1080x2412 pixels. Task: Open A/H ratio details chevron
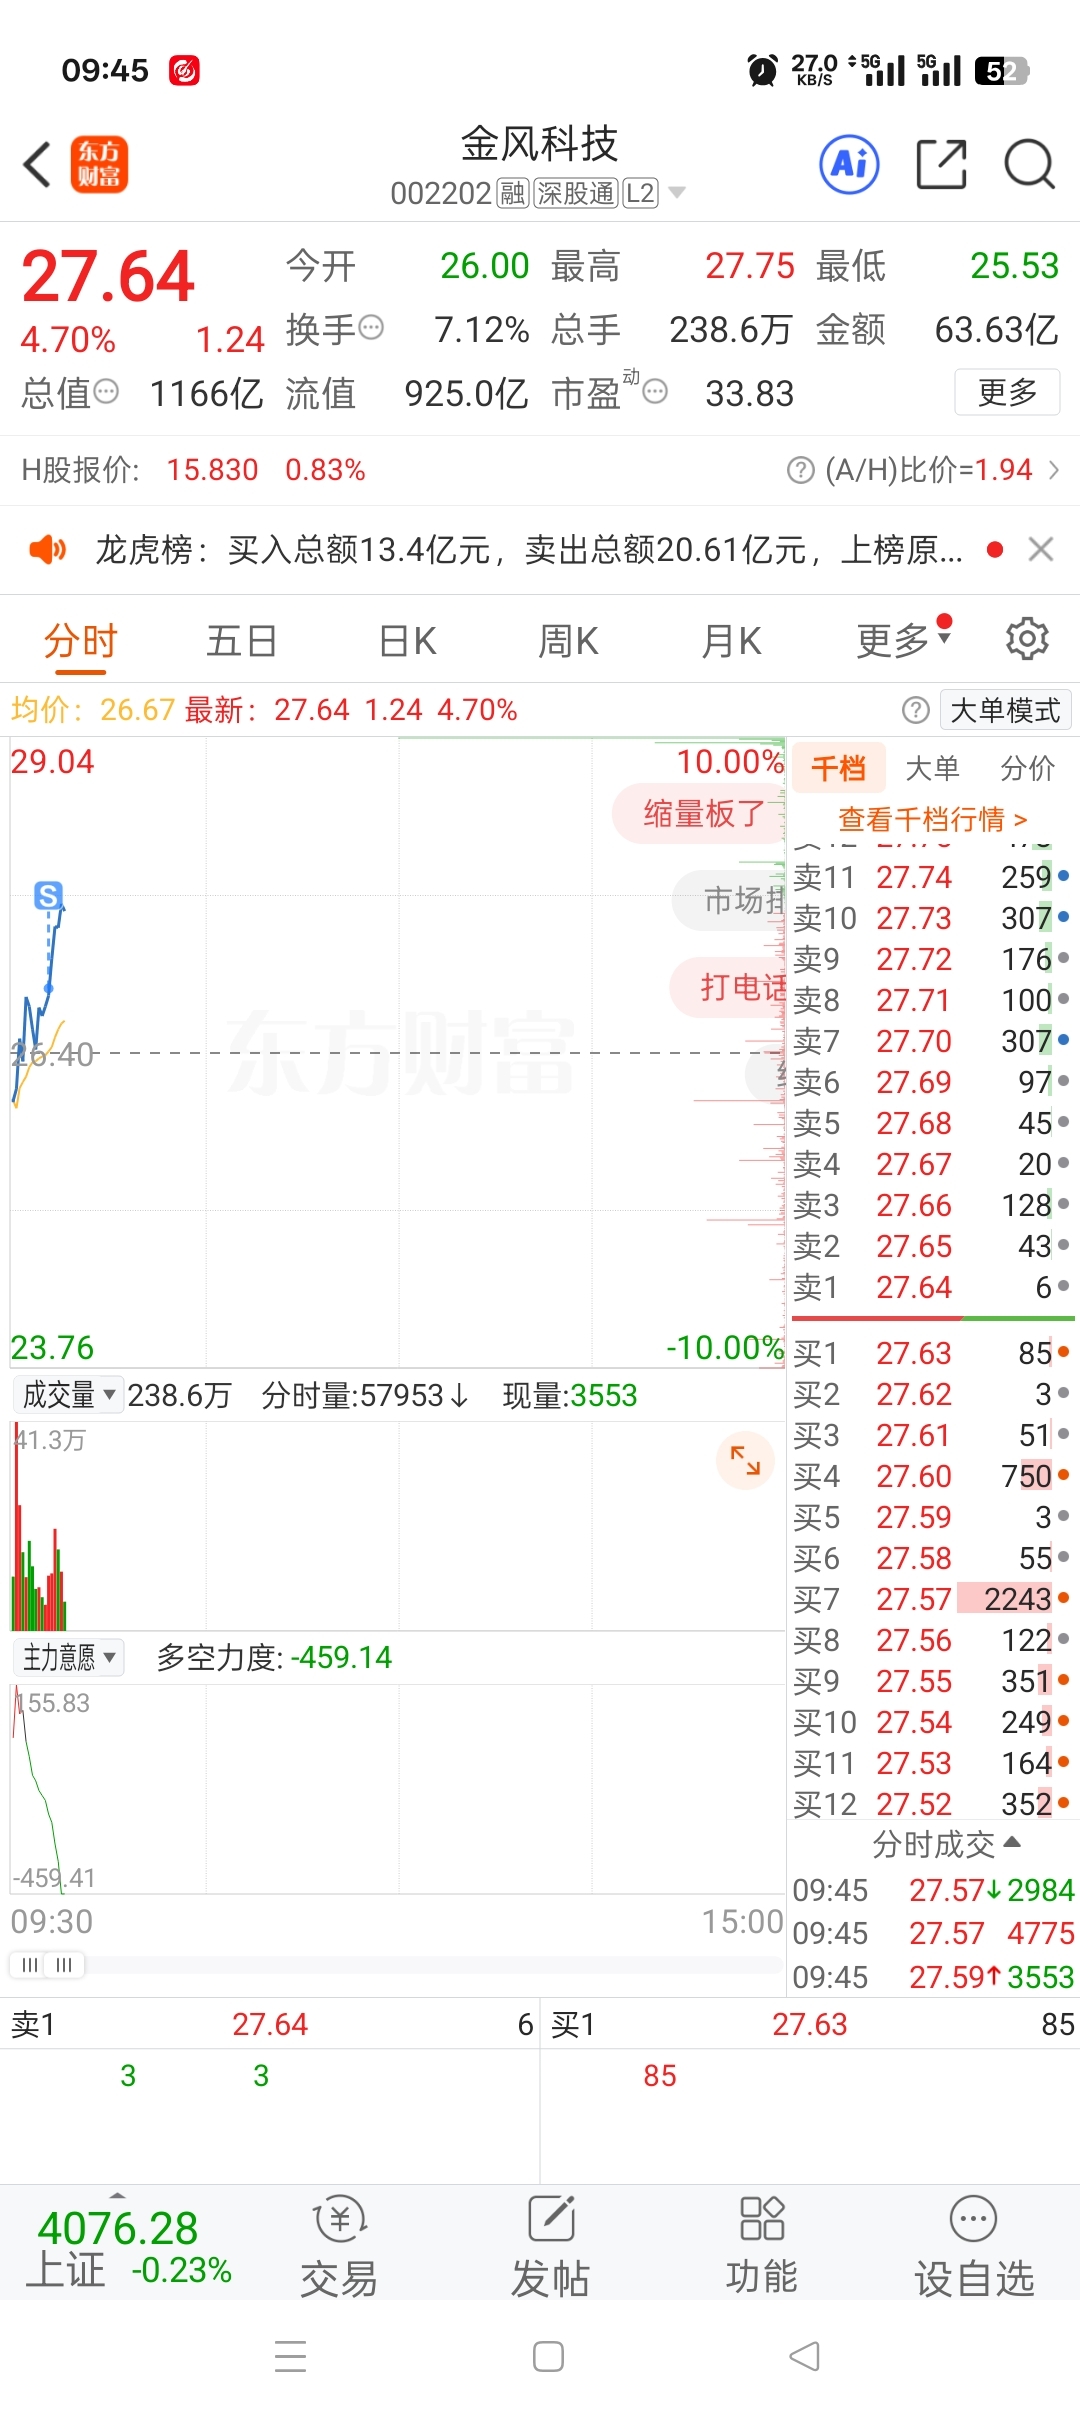coord(1053,469)
